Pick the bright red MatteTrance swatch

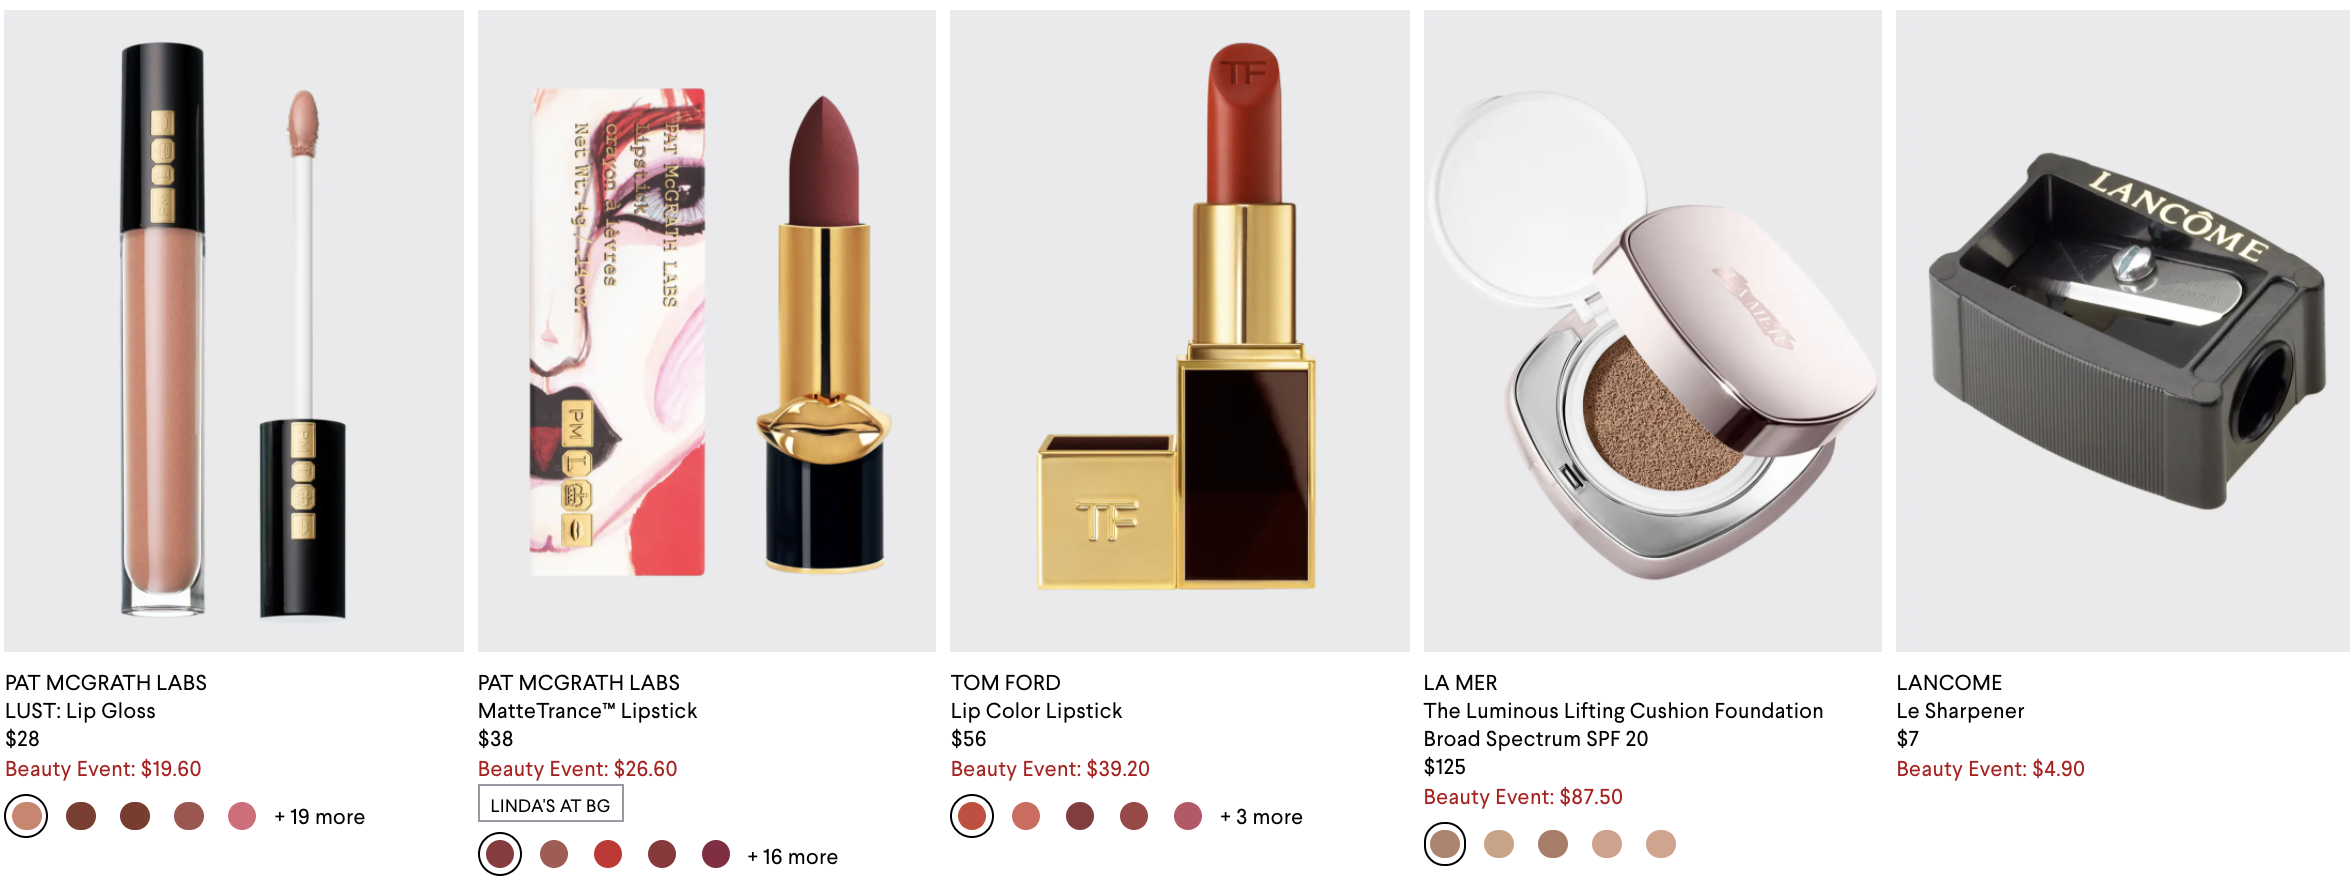608,854
